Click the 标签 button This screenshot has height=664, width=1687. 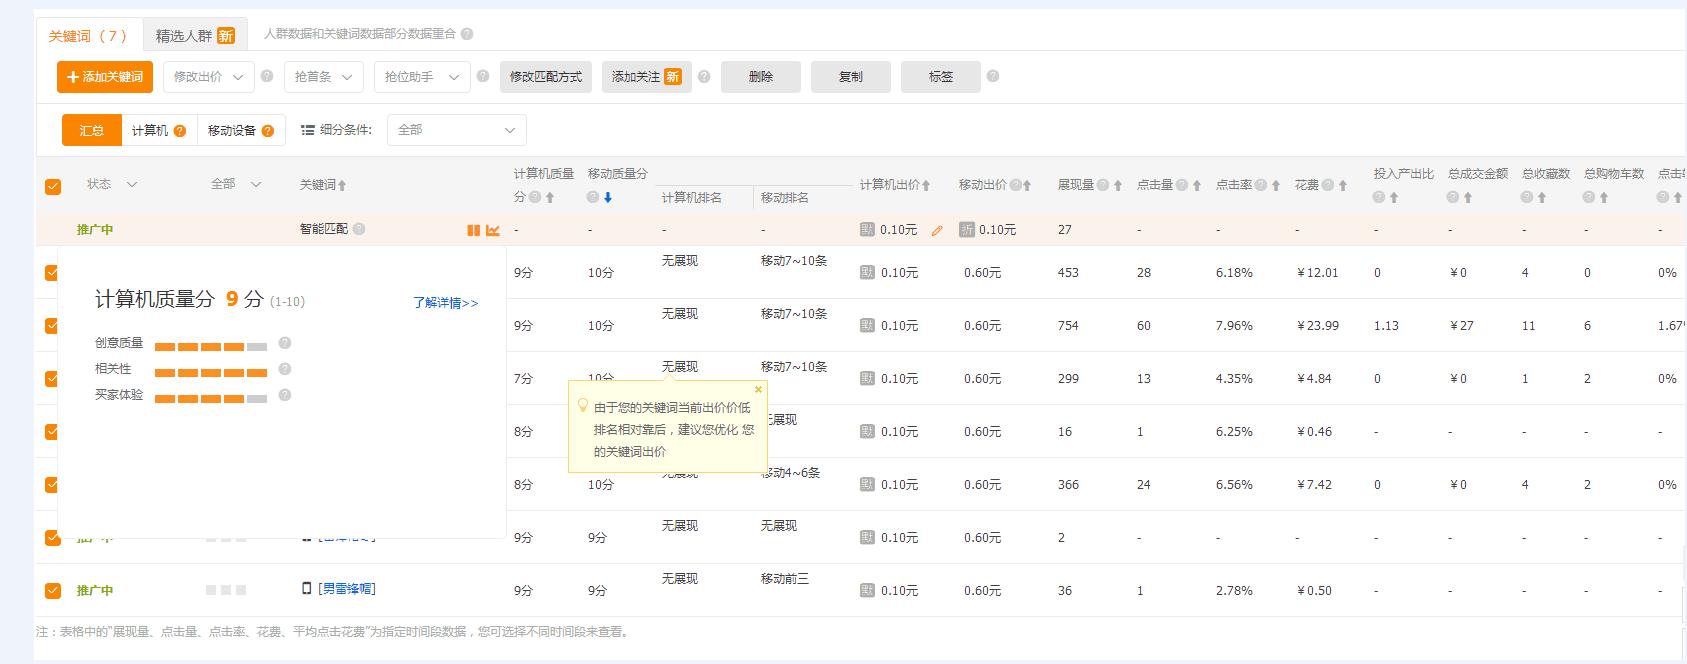tap(941, 77)
